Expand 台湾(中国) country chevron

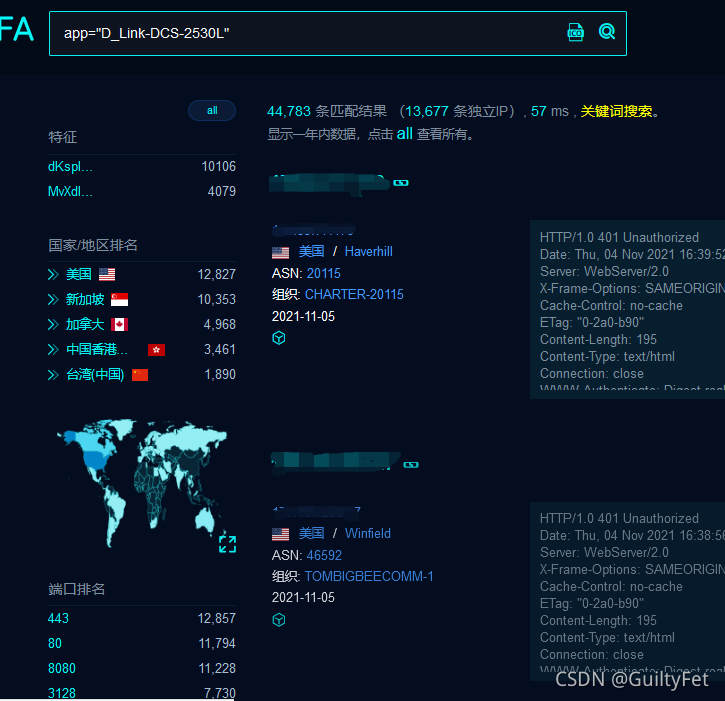pos(53,375)
